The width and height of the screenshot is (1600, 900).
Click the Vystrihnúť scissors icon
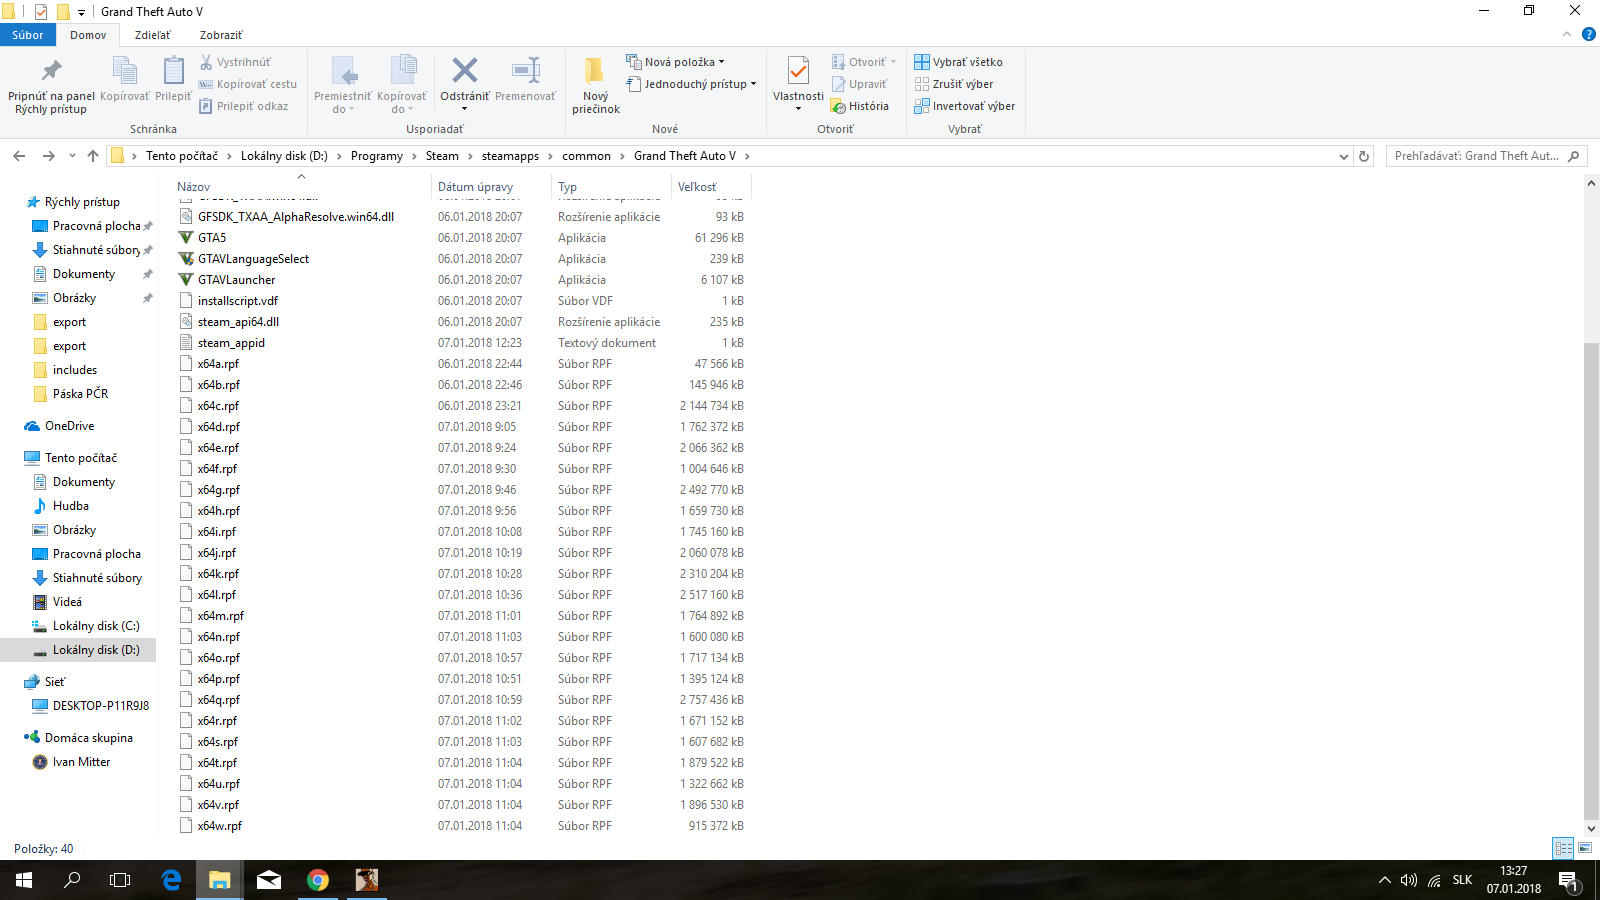point(205,62)
